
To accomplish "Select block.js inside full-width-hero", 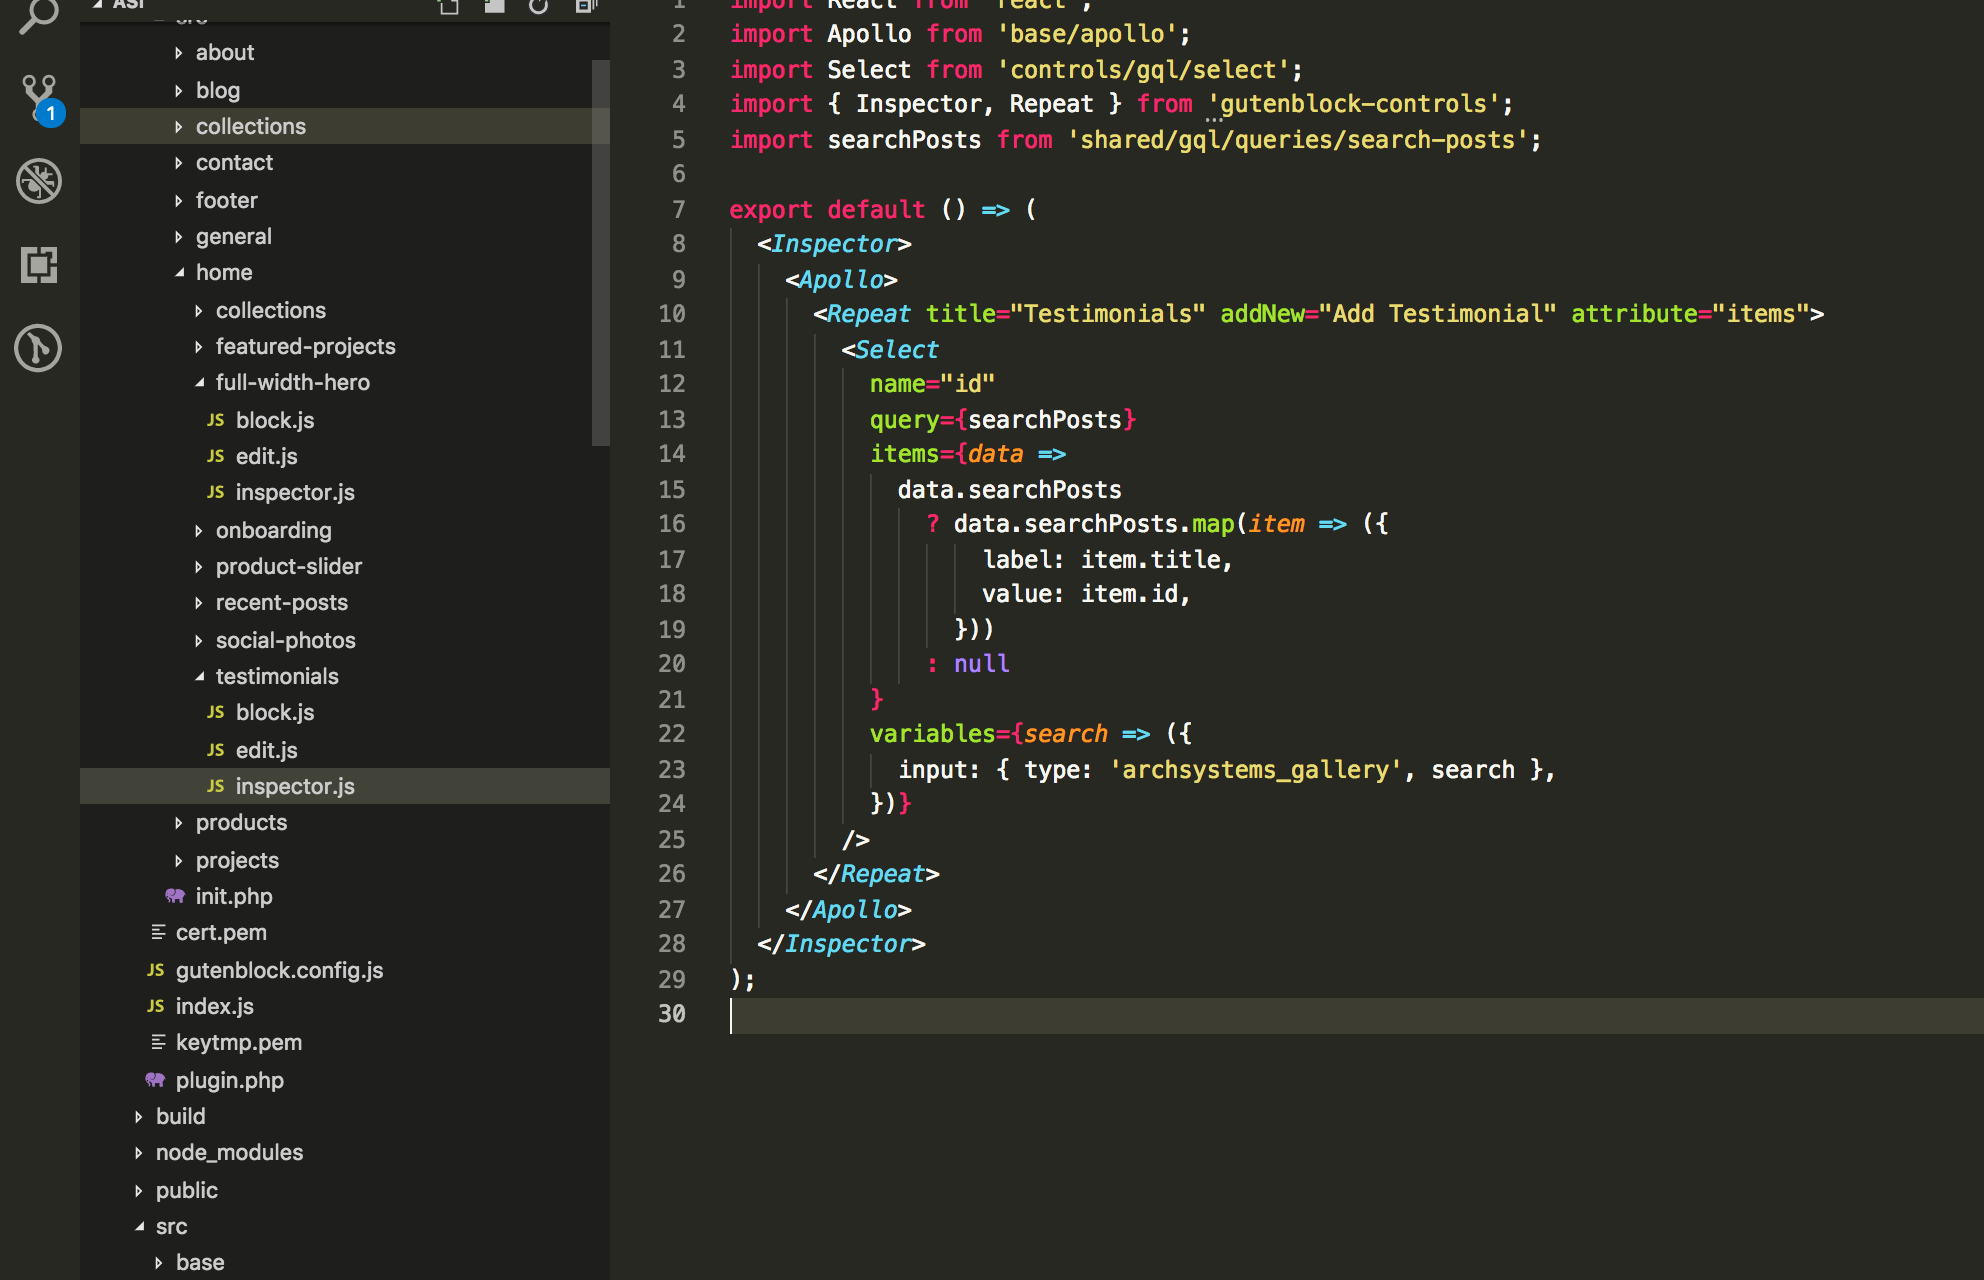I will pyautogui.click(x=275, y=420).
